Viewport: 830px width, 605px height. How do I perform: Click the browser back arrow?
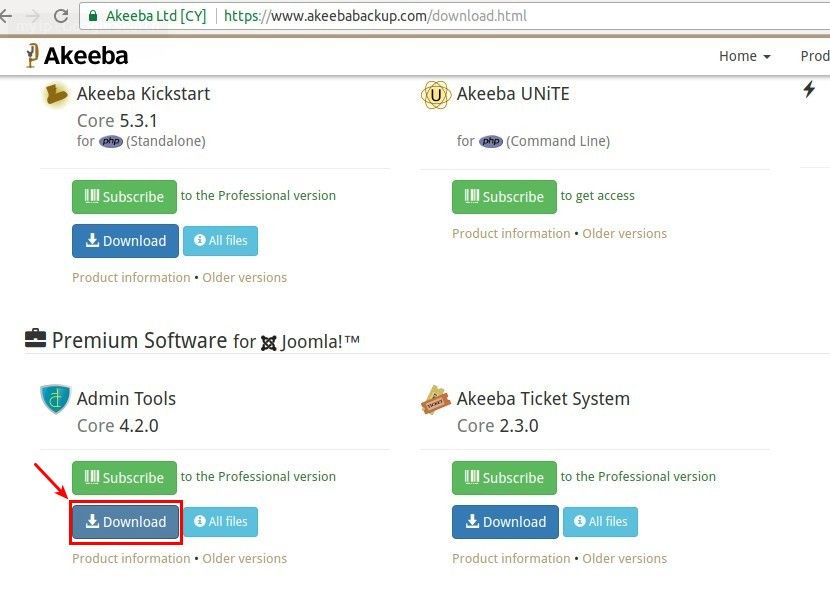coord(5,16)
